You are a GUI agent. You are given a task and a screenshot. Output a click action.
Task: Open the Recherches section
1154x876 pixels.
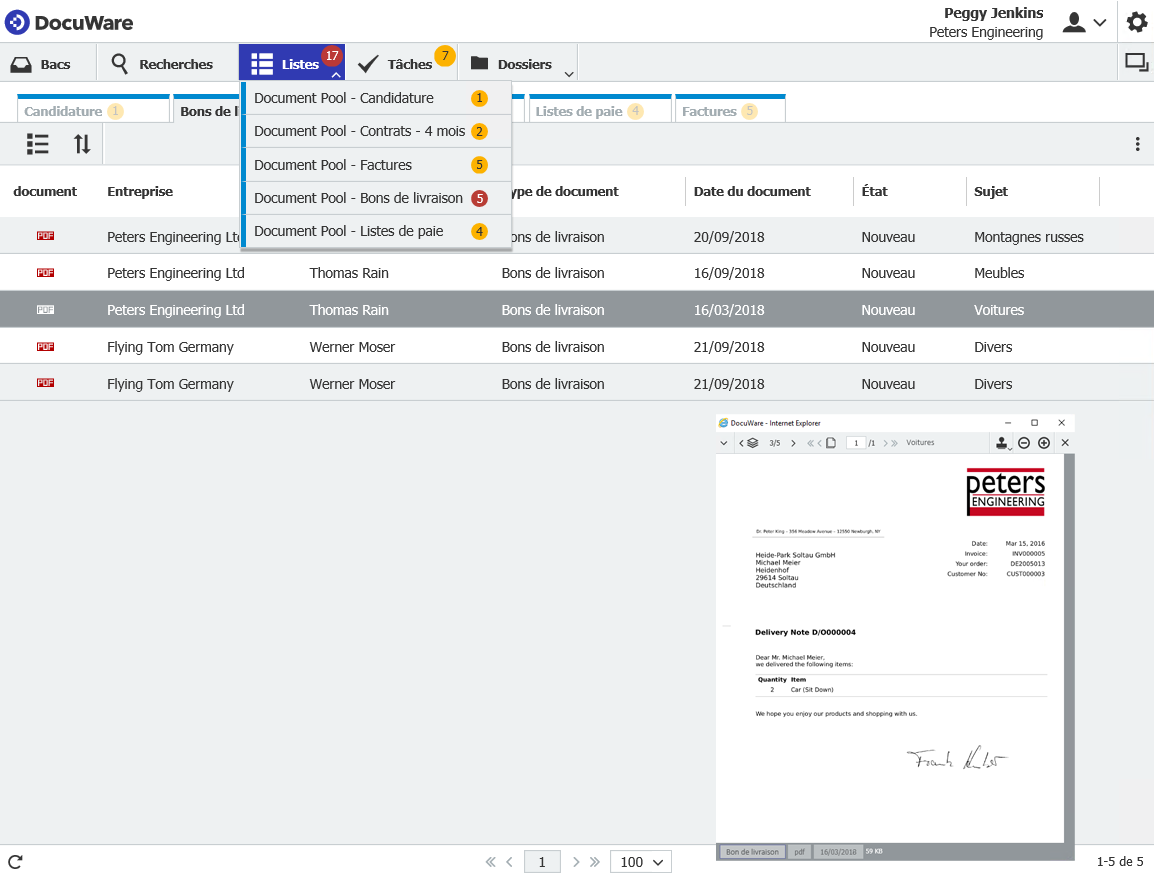coord(165,62)
